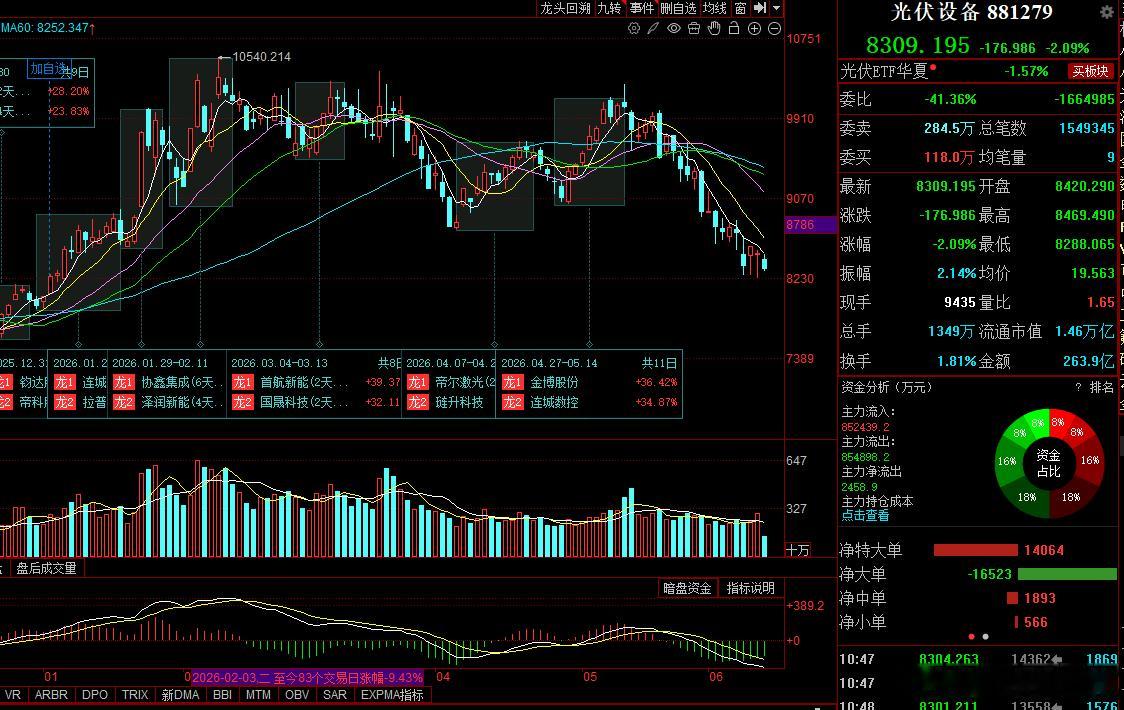
Task: Click the 资金占比 donut chart
Action: [1048, 463]
